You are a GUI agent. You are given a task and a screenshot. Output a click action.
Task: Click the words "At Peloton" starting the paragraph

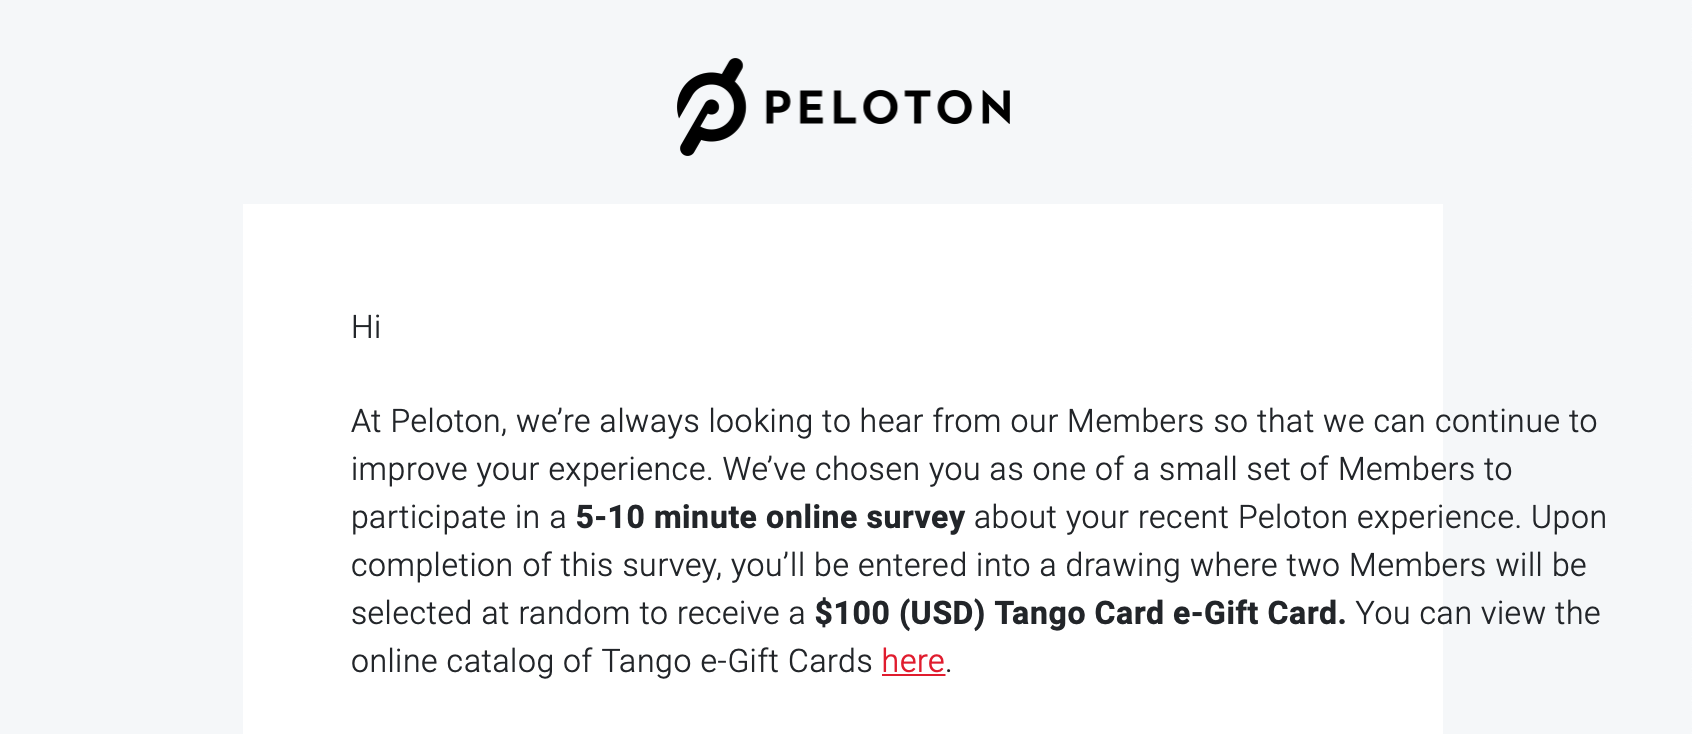click(x=425, y=421)
